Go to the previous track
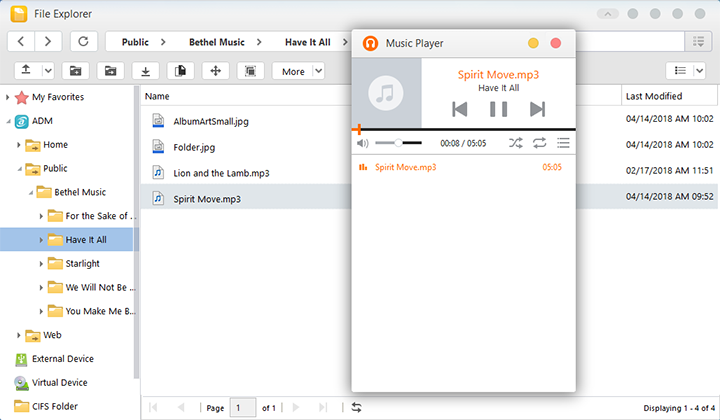The height and width of the screenshot is (420, 720). (x=459, y=109)
